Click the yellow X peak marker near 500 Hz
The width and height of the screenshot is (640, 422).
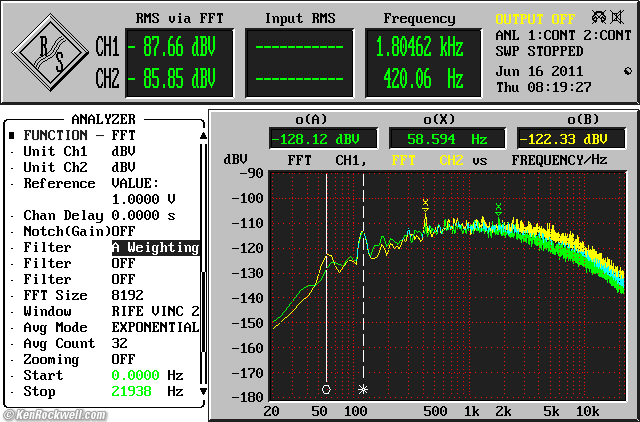pos(425,203)
